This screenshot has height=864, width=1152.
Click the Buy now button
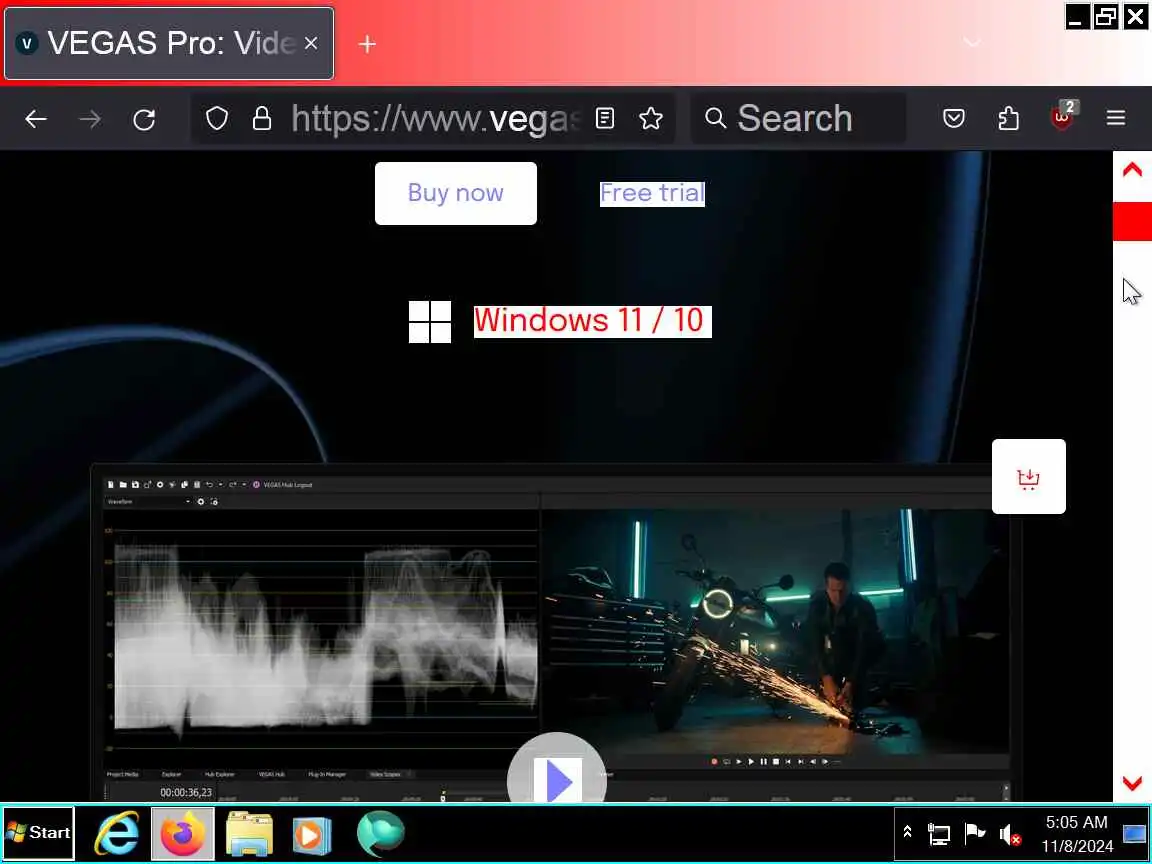pyautogui.click(x=456, y=193)
